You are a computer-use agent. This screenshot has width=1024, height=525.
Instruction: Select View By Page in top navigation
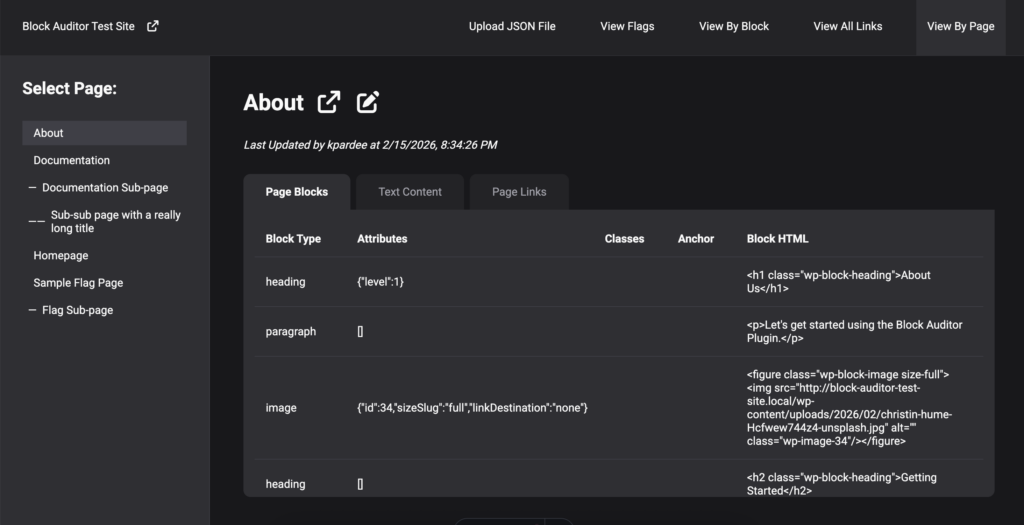click(960, 26)
